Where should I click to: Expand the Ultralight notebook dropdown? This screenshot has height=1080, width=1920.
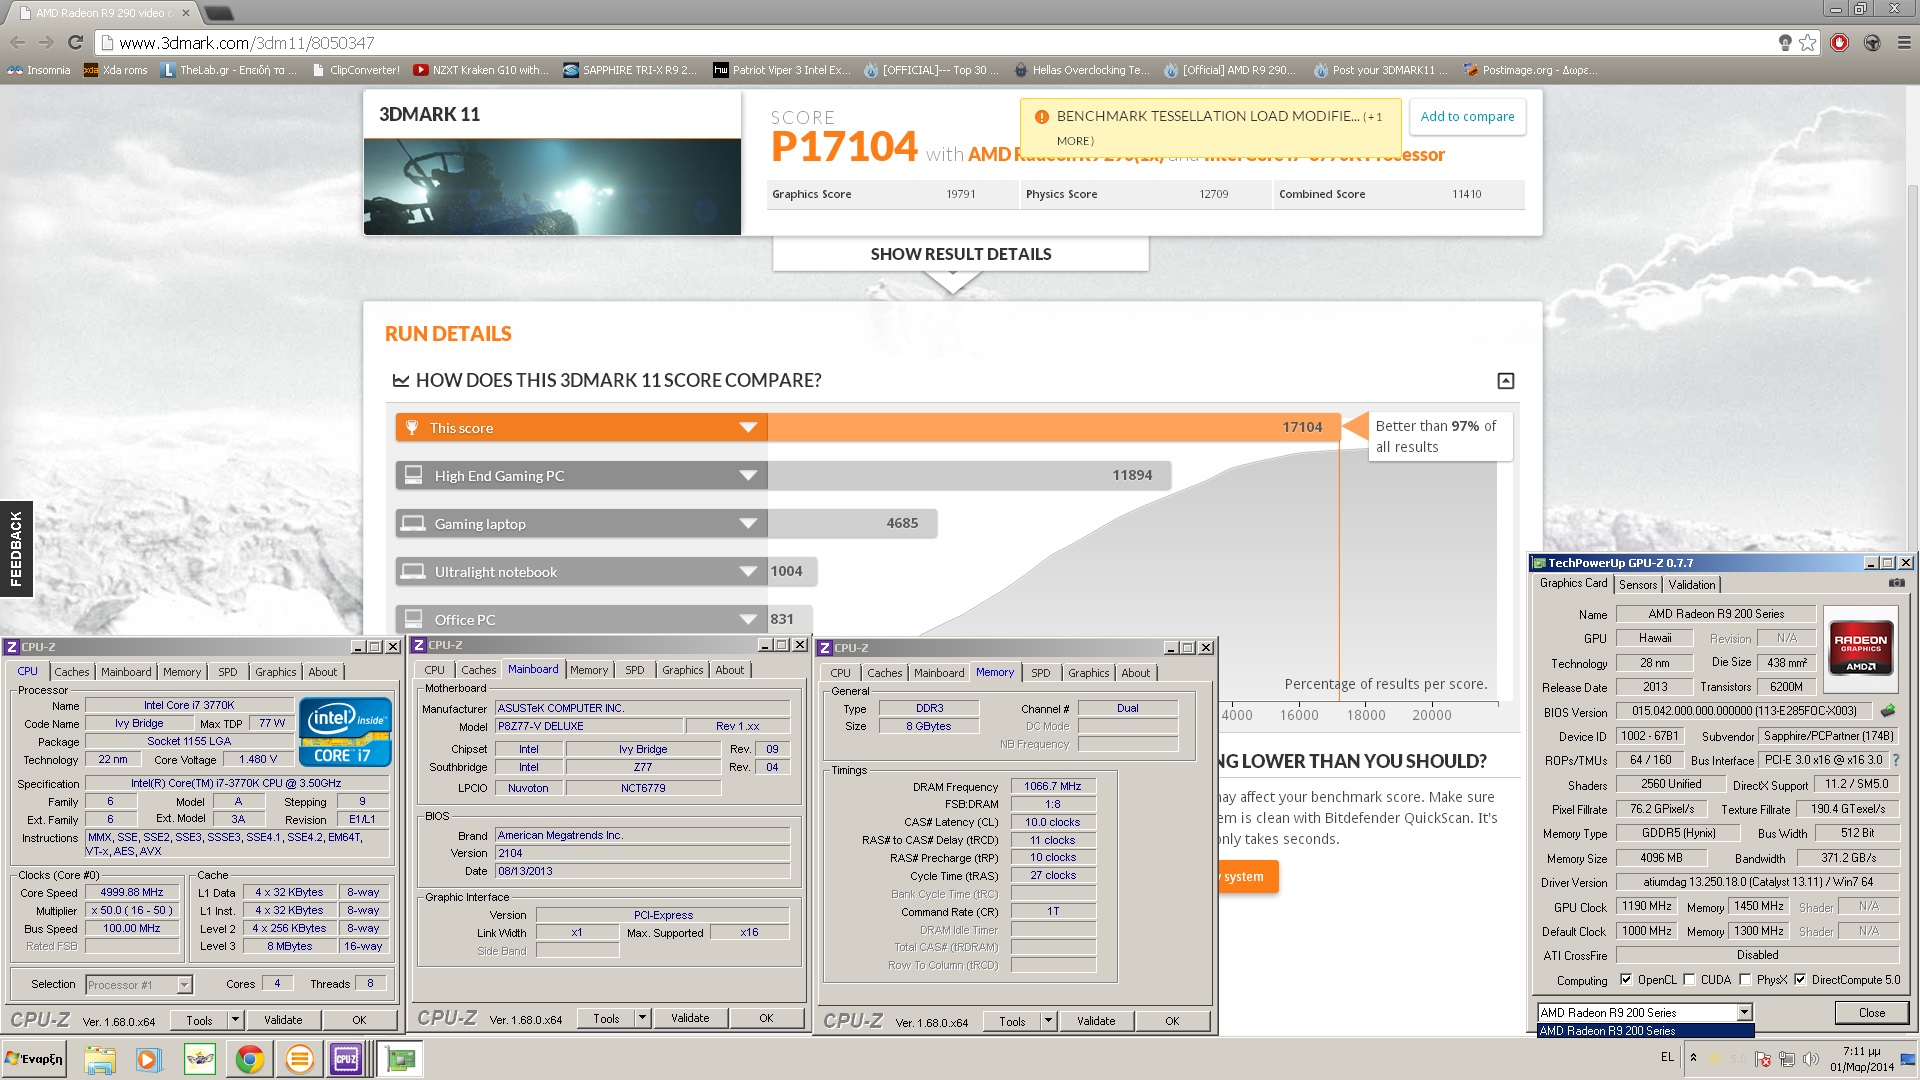(747, 572)
